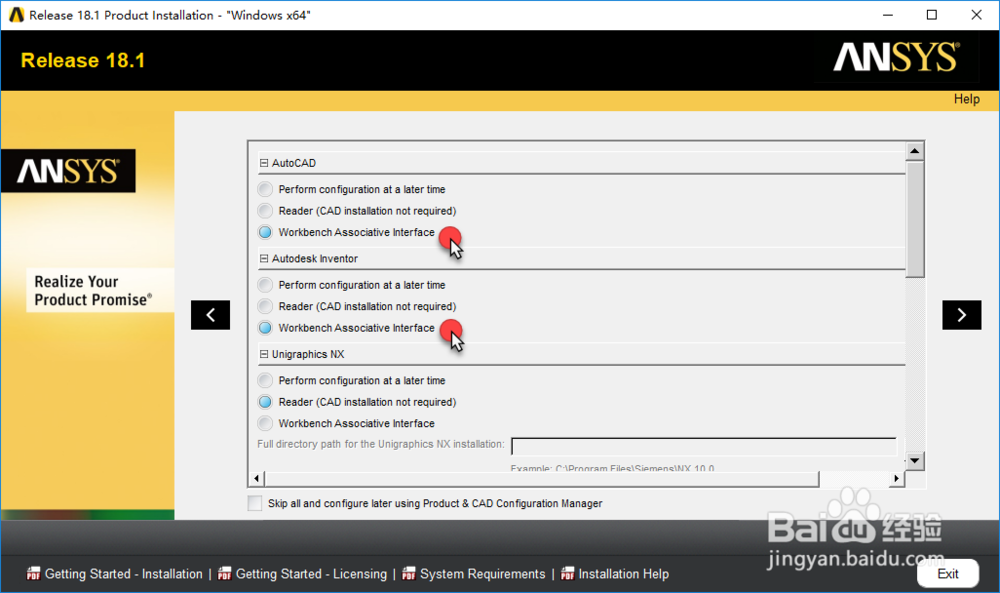The width and height of the screenshot is (1000, 593).
Task: Open Getting Started - Licensing link
Action: [x=311, y=574]
